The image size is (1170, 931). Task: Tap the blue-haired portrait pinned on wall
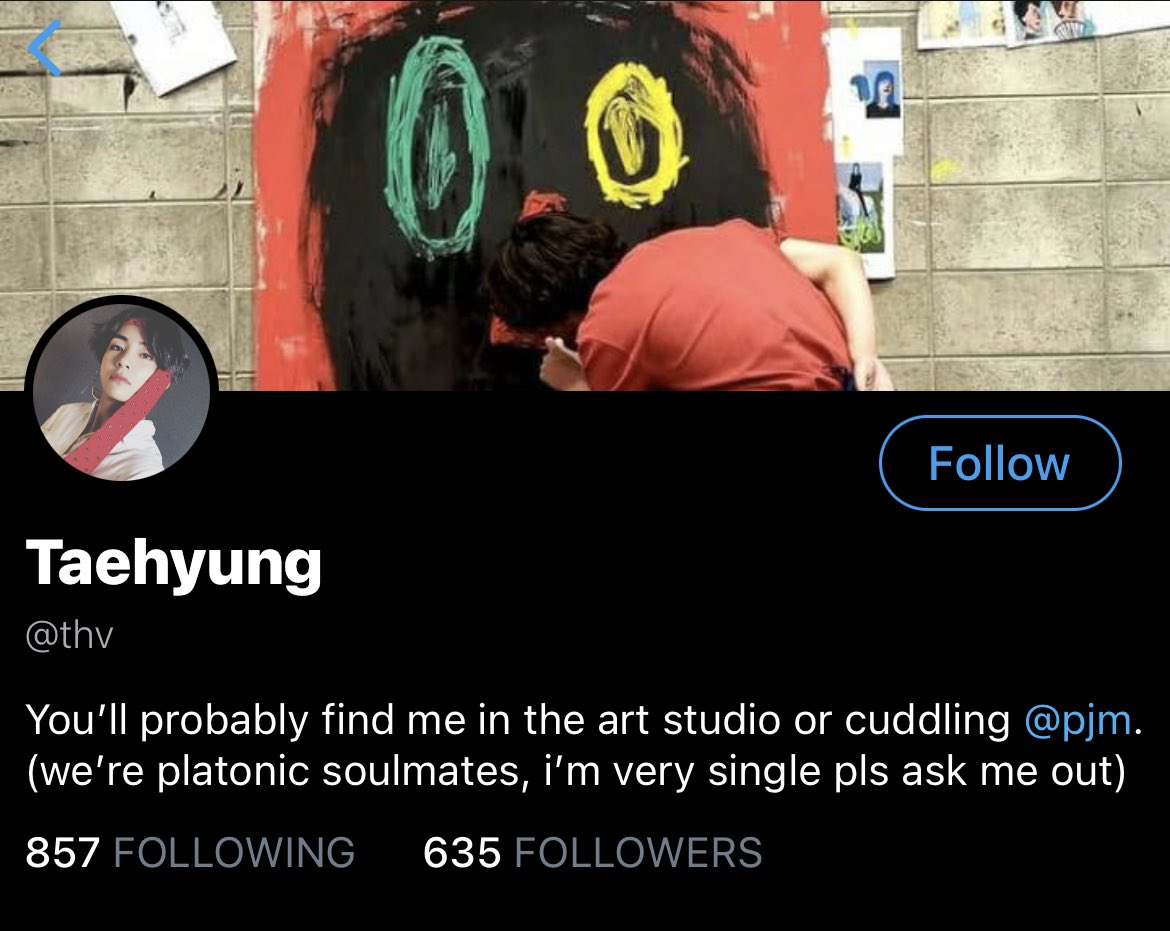(882, 89)
